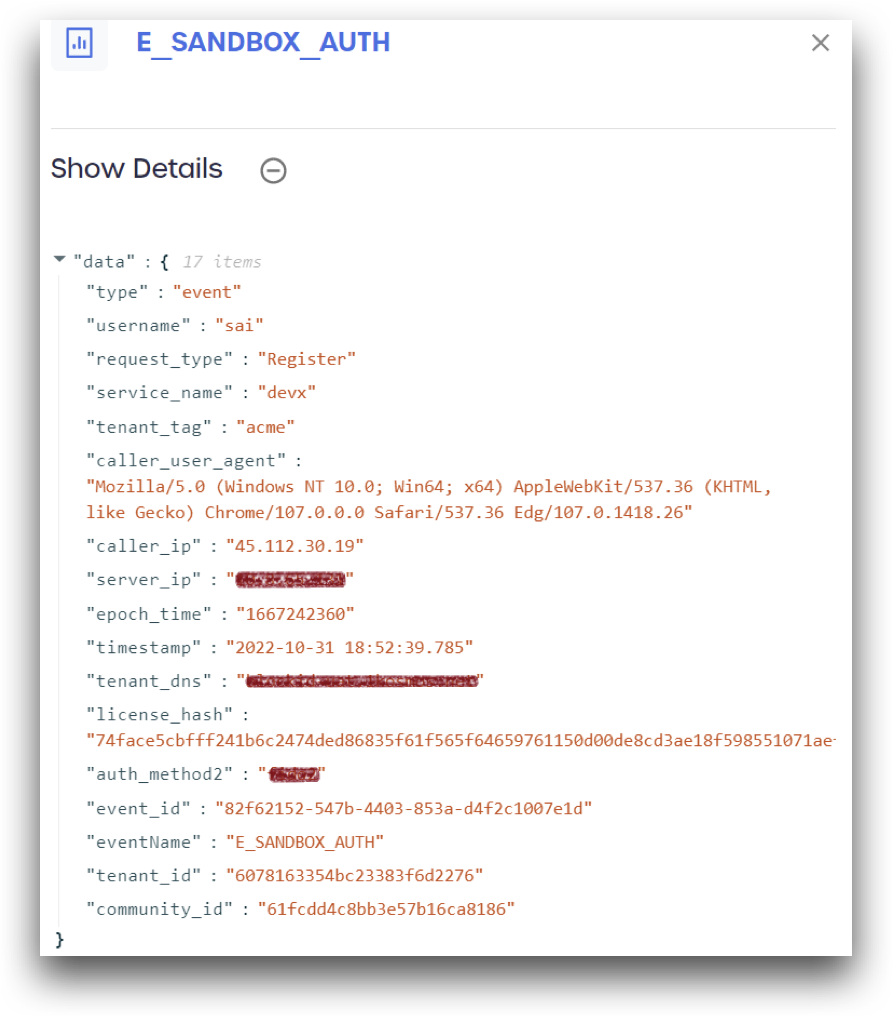
Task: Click the bar chart event icon
Action: [x=80, y=43]
